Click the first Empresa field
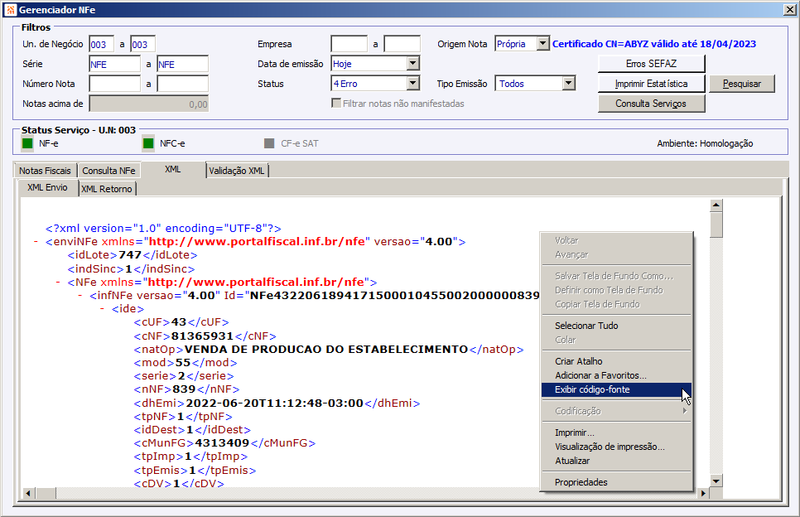 (x=349, y=44)
